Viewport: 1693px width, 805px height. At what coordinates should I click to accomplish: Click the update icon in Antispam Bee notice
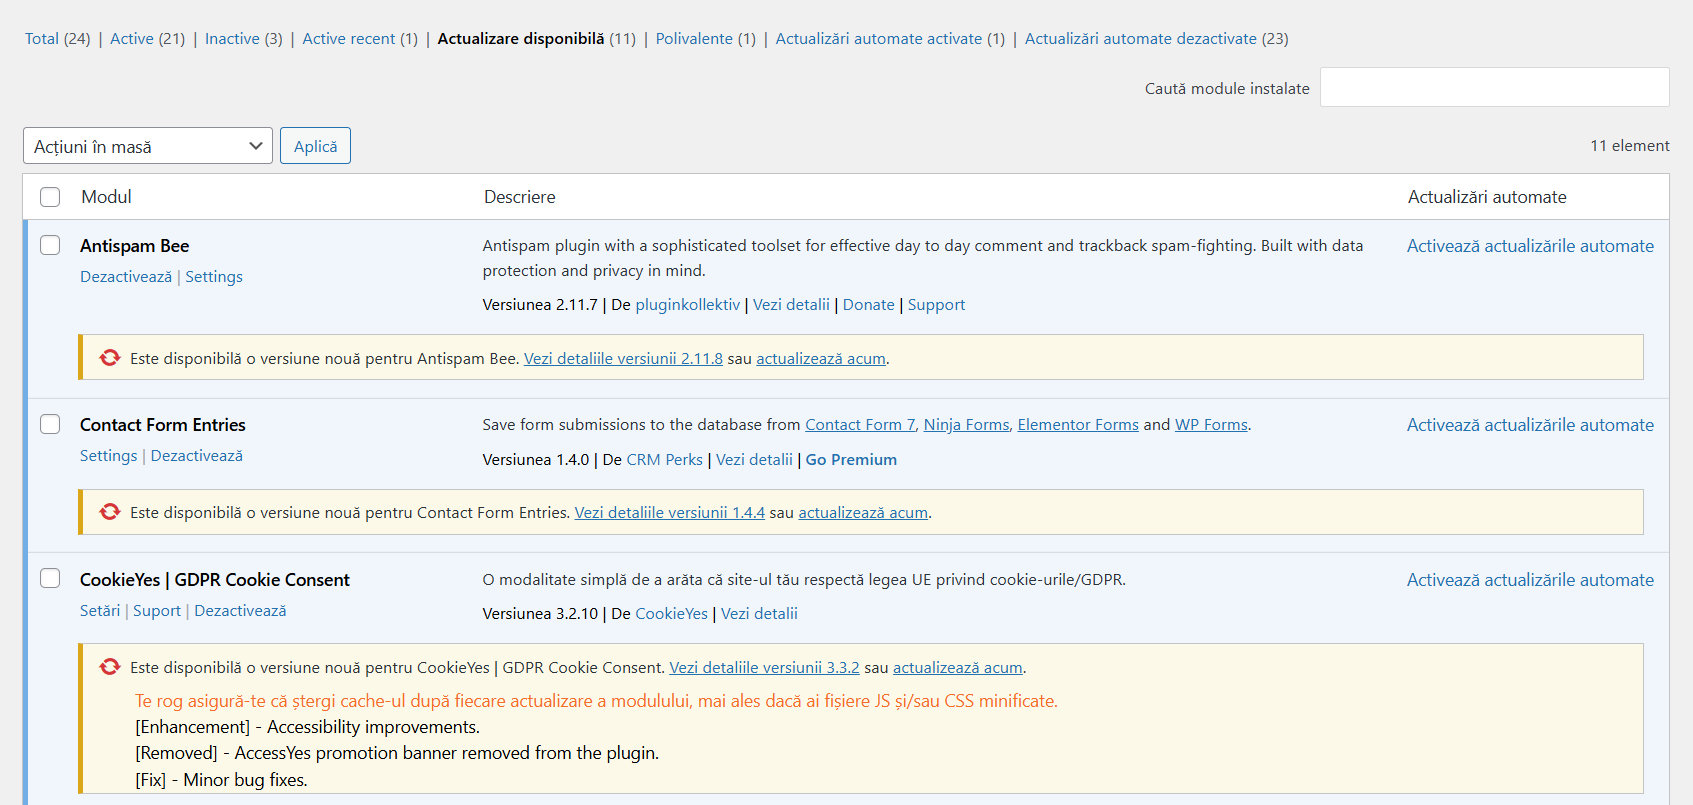click(x=110, y=358)
